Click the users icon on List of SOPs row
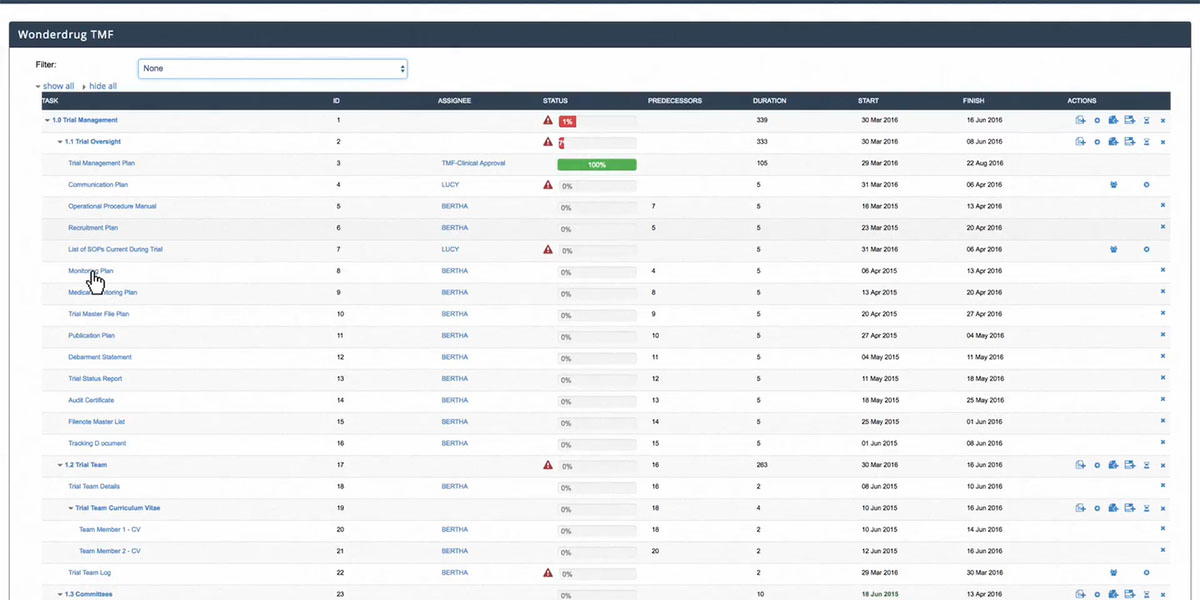1200x600 pixels. pos(1113,248)
